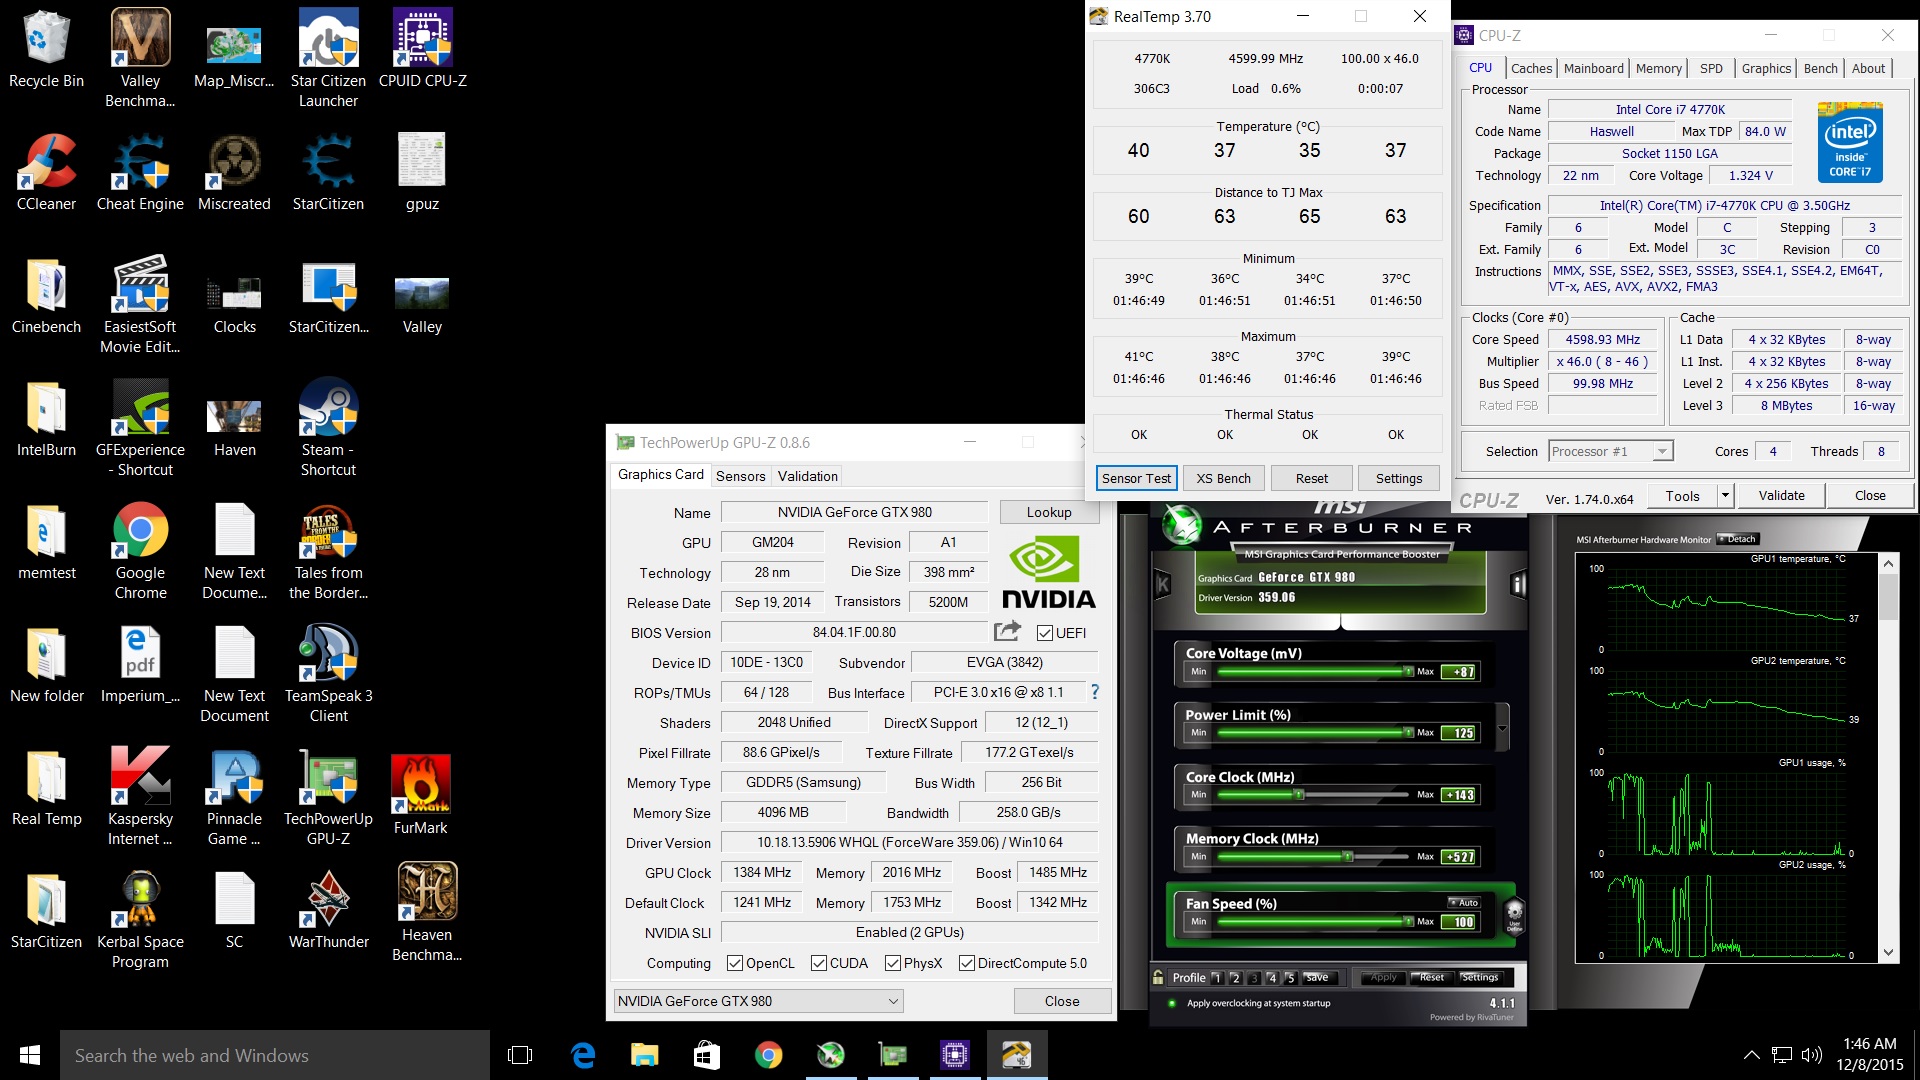Click the Core Clock +143 value field
The height and width of the screenshot is (1080, 1920).
(x=1458, y=795)
